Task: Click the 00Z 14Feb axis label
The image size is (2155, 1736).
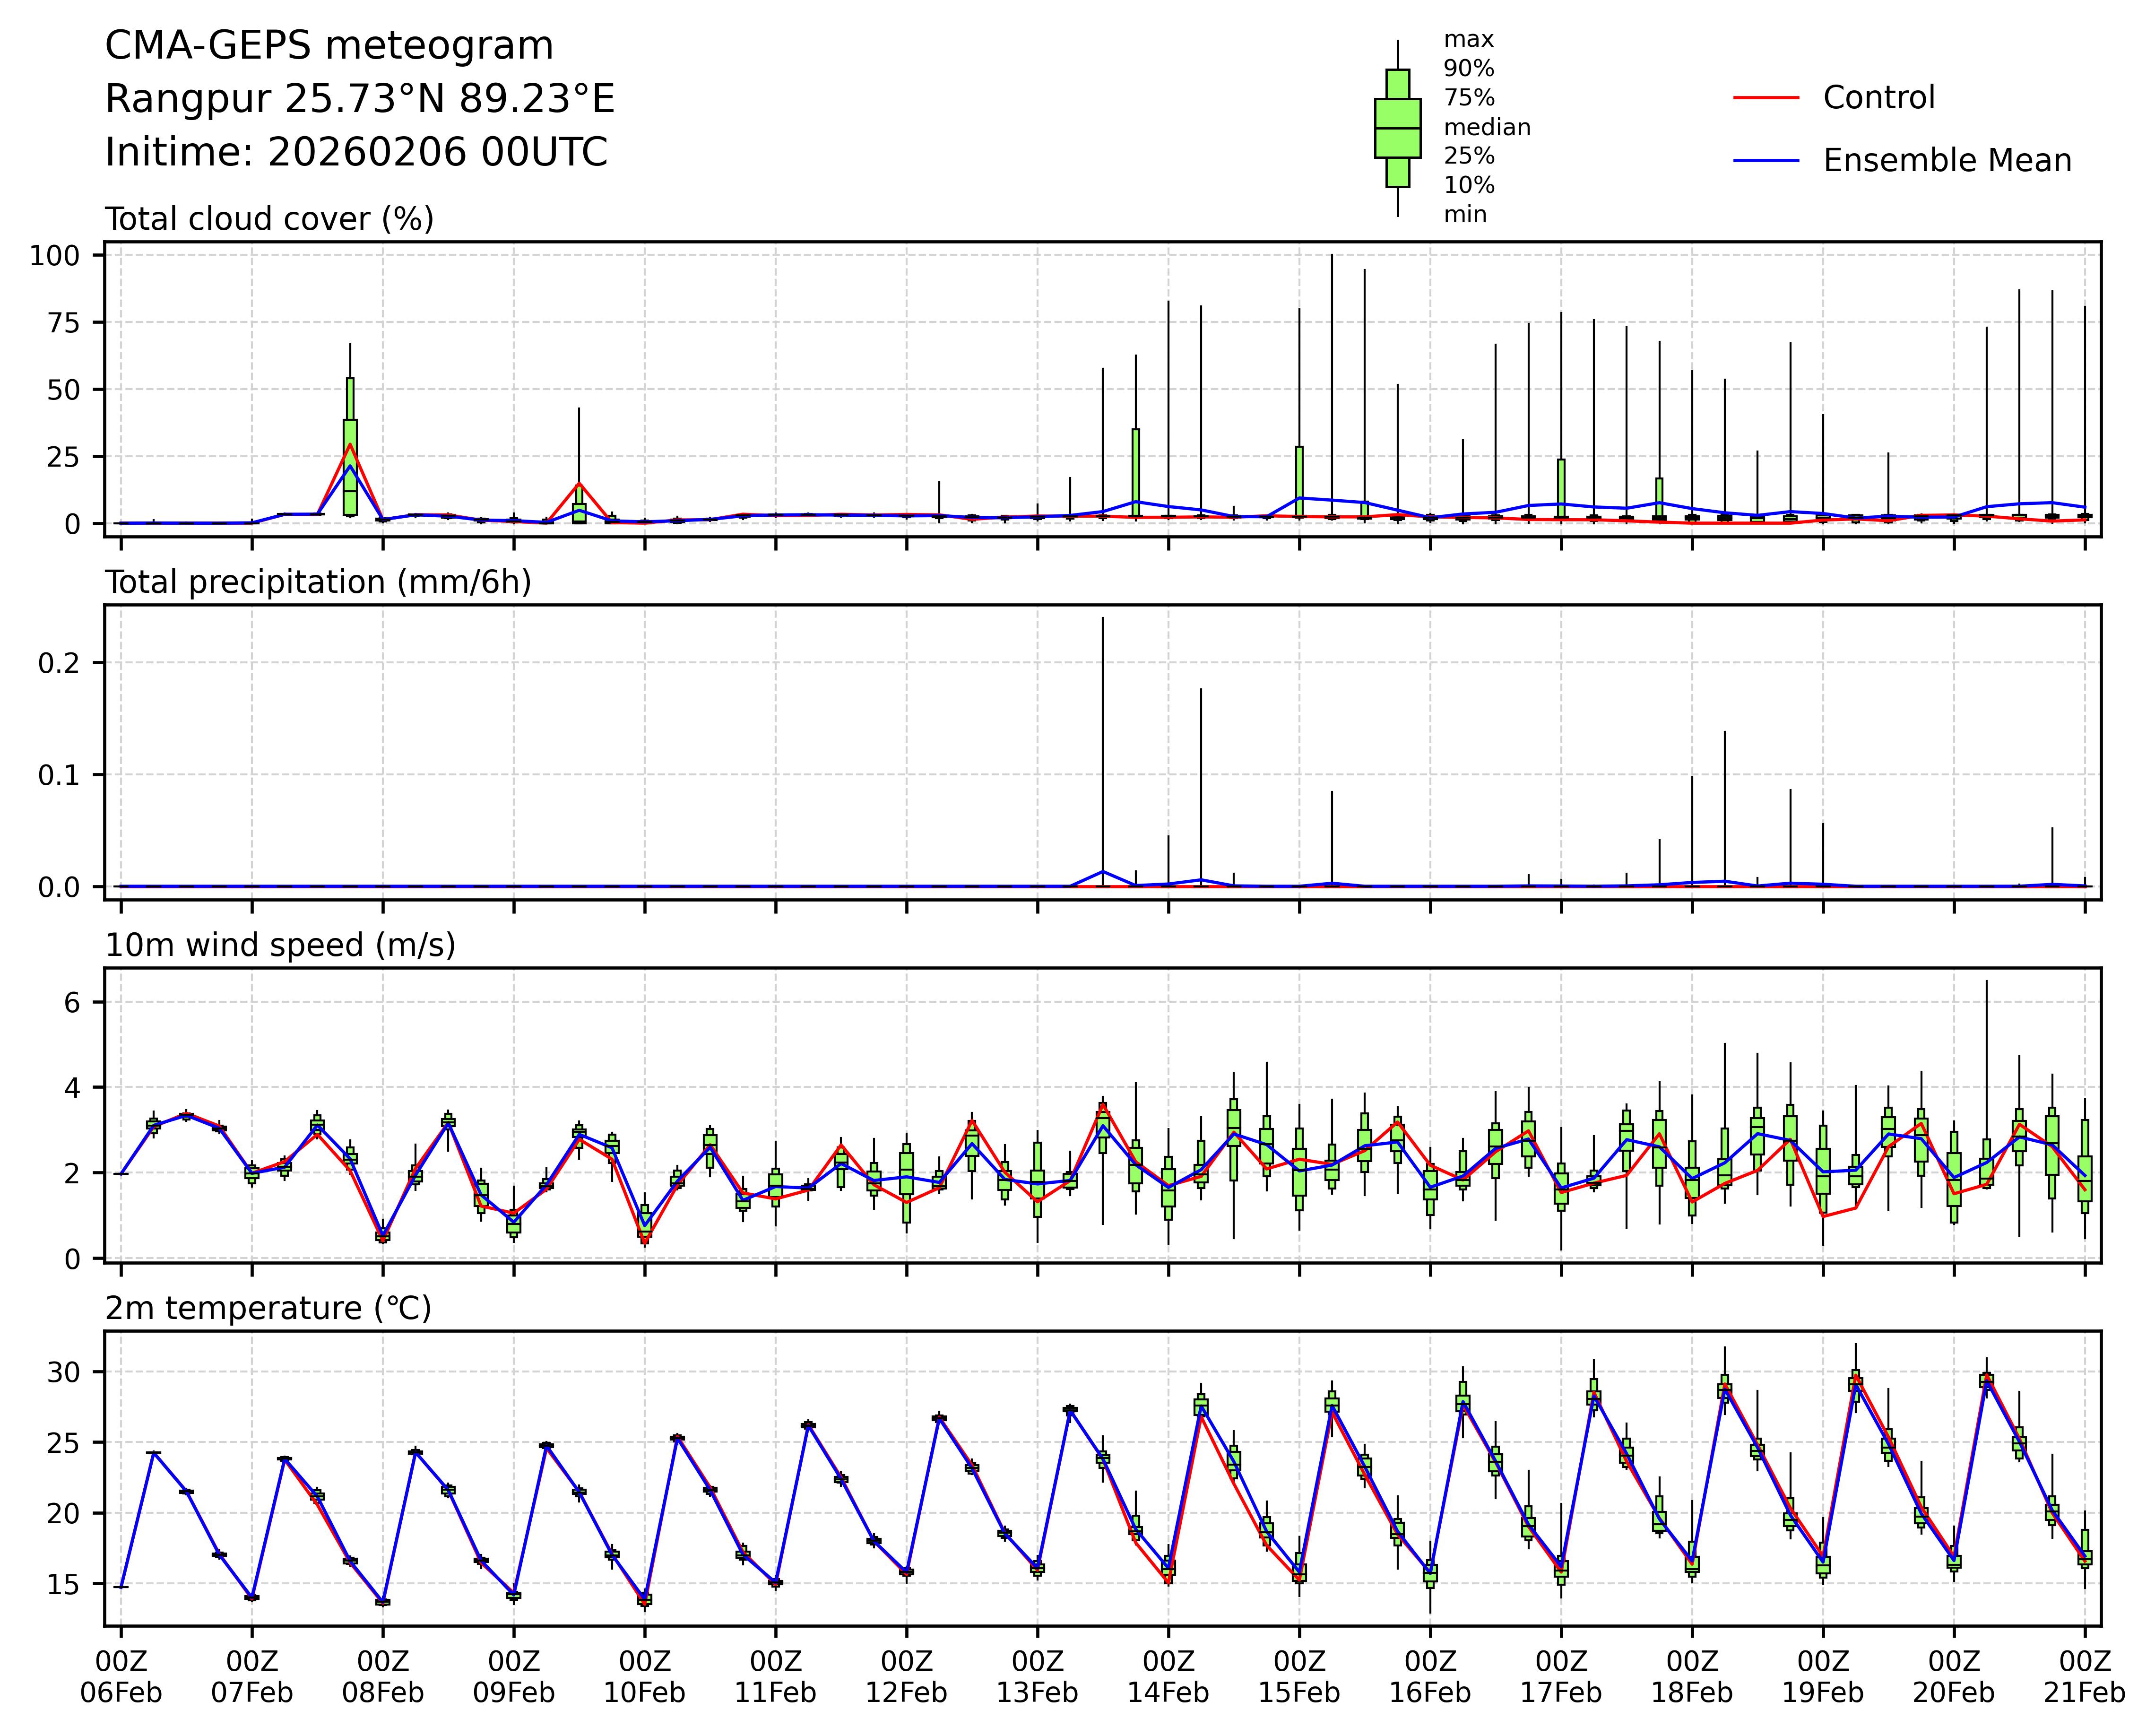Action: (1168, 1677)
